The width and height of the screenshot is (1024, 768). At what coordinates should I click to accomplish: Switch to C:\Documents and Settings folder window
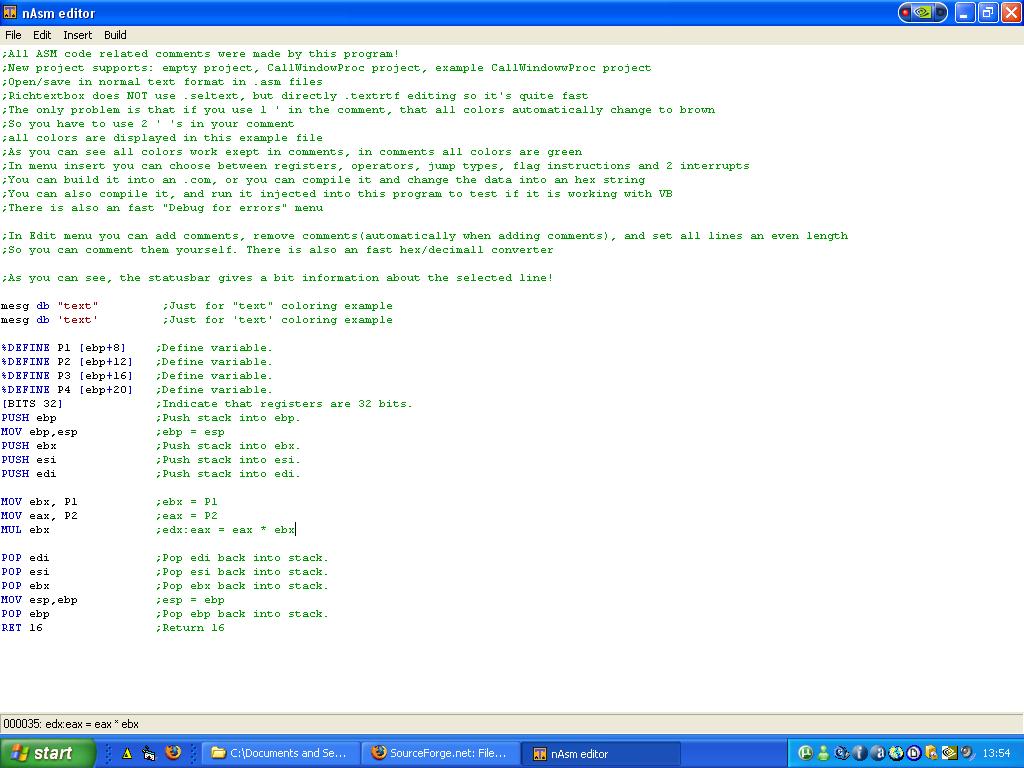pos(280,753)
